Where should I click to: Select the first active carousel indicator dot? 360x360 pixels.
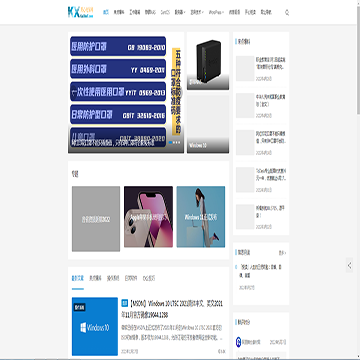[x=170, y=142]
